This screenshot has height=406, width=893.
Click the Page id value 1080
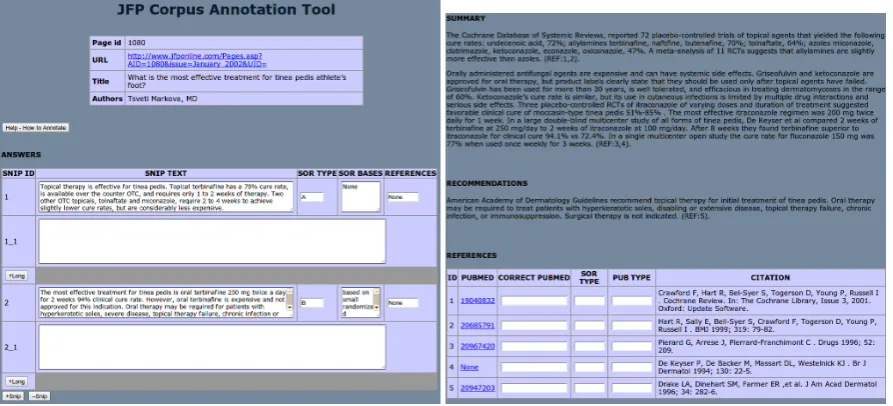point(136,43)
